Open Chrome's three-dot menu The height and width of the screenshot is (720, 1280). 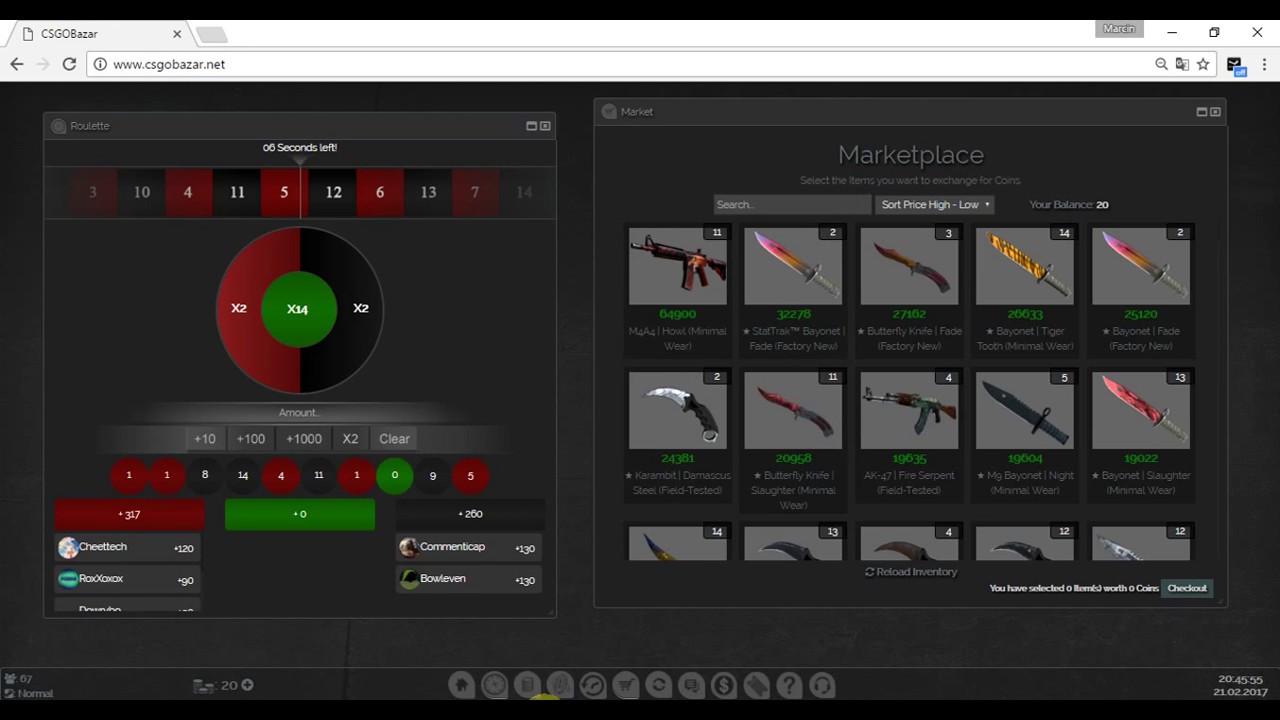point(1262,64)
